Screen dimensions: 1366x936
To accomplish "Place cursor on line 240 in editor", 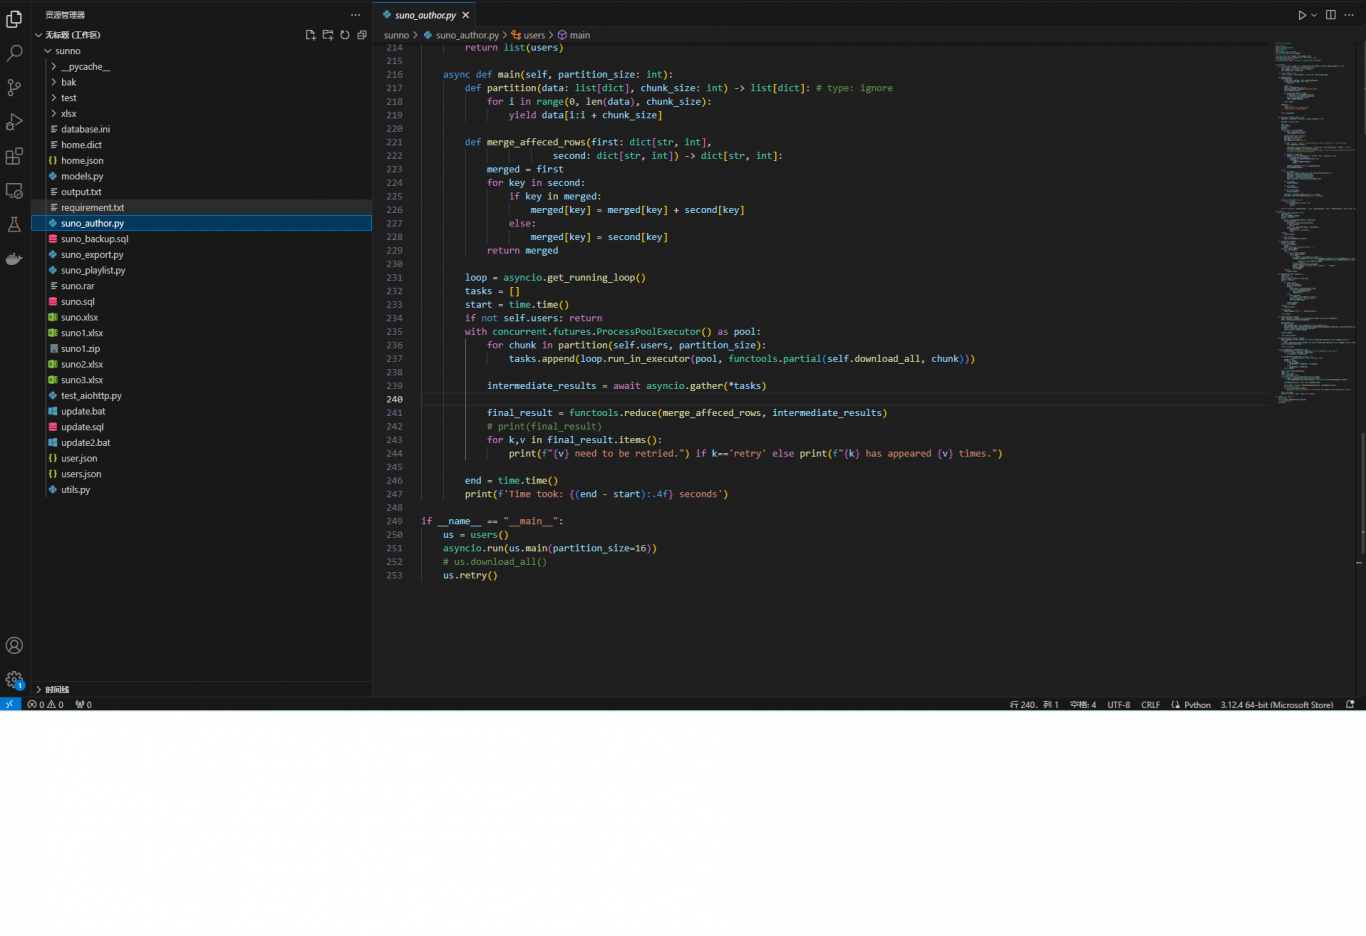I will (x=845, y=399).
